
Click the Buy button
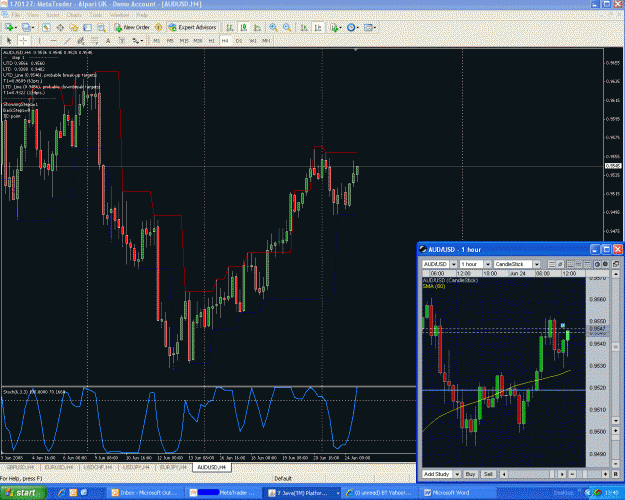470,474
